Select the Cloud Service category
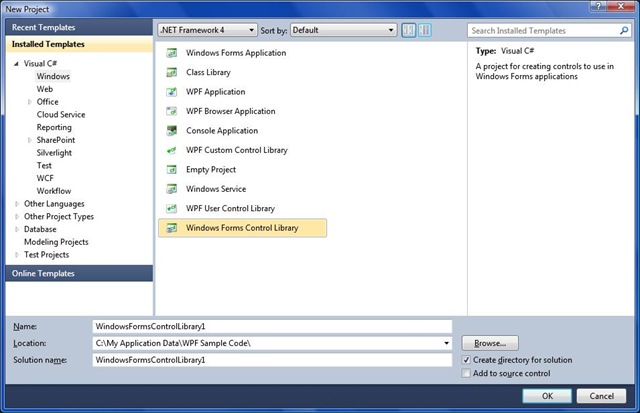The image size is (640, 413). pos(61,115)
